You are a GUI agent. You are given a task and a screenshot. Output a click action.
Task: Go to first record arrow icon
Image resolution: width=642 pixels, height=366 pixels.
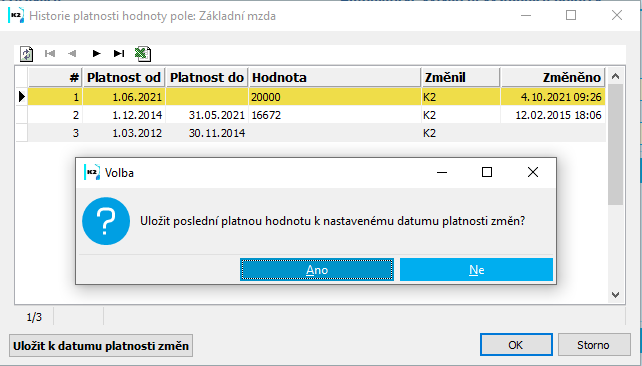tap(50, 54)
